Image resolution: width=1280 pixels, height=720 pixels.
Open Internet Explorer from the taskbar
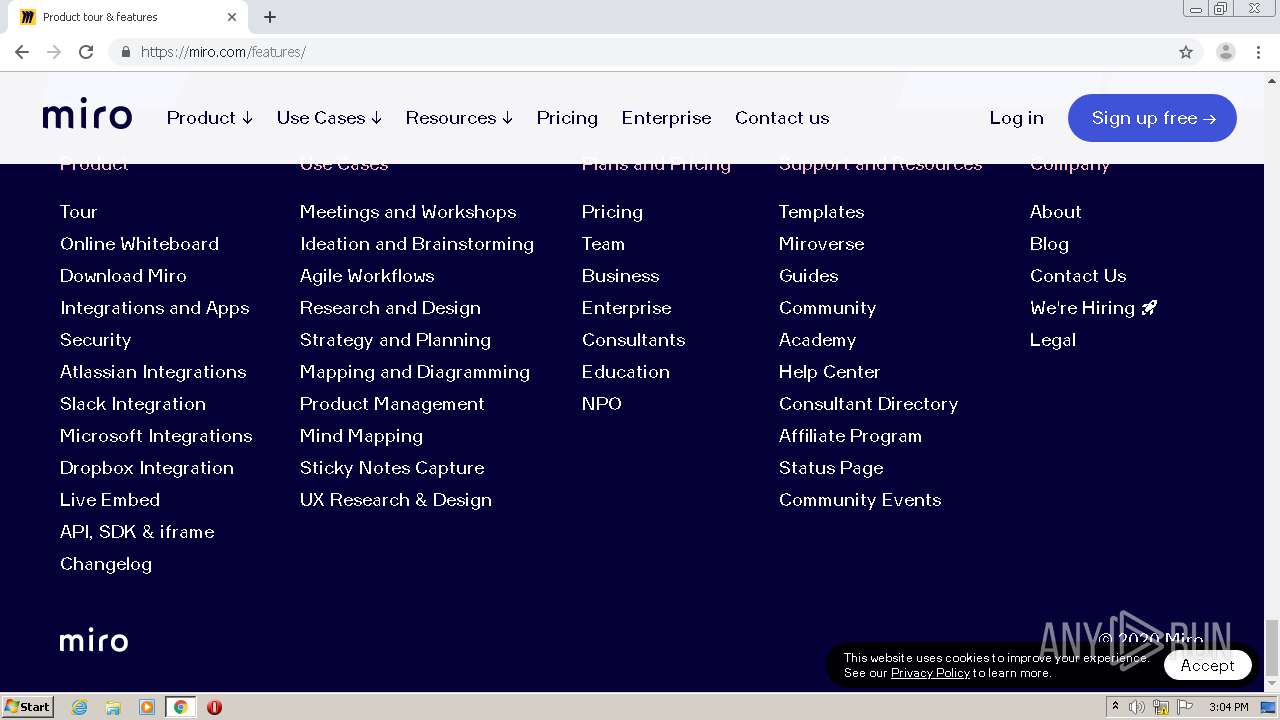79,707
